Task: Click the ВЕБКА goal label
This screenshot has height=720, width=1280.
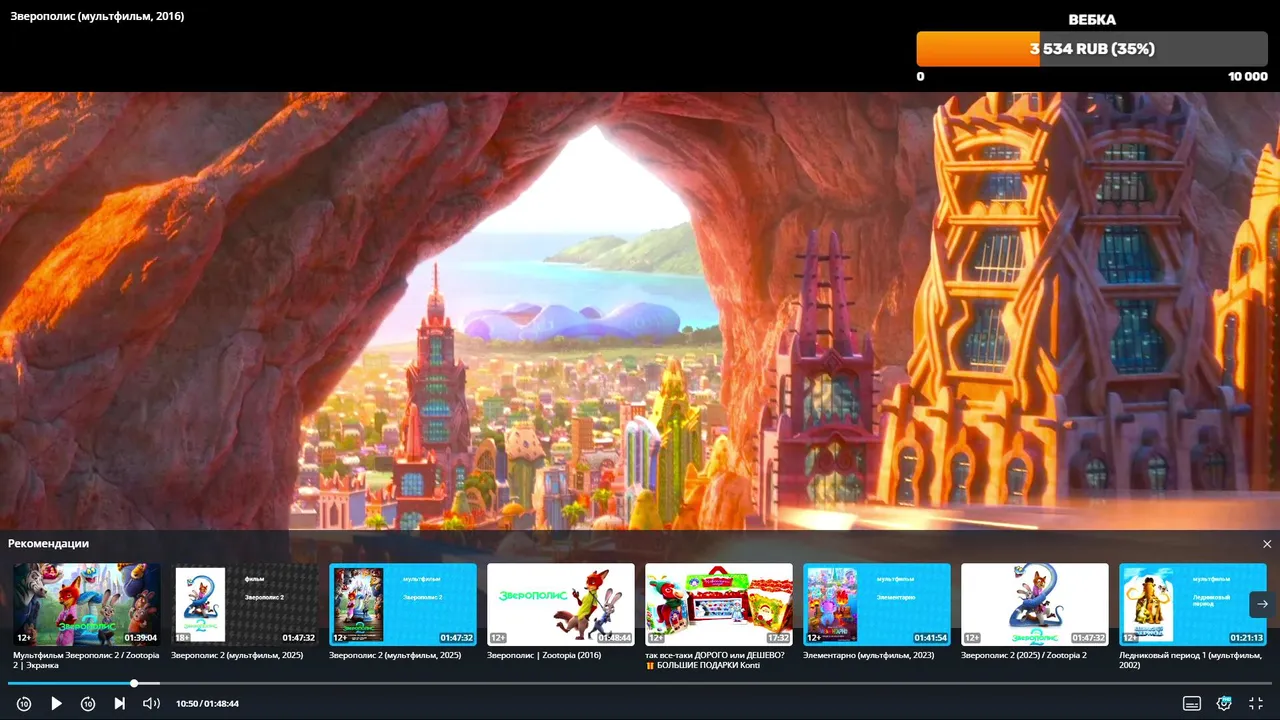Action: click(1092, 19)
